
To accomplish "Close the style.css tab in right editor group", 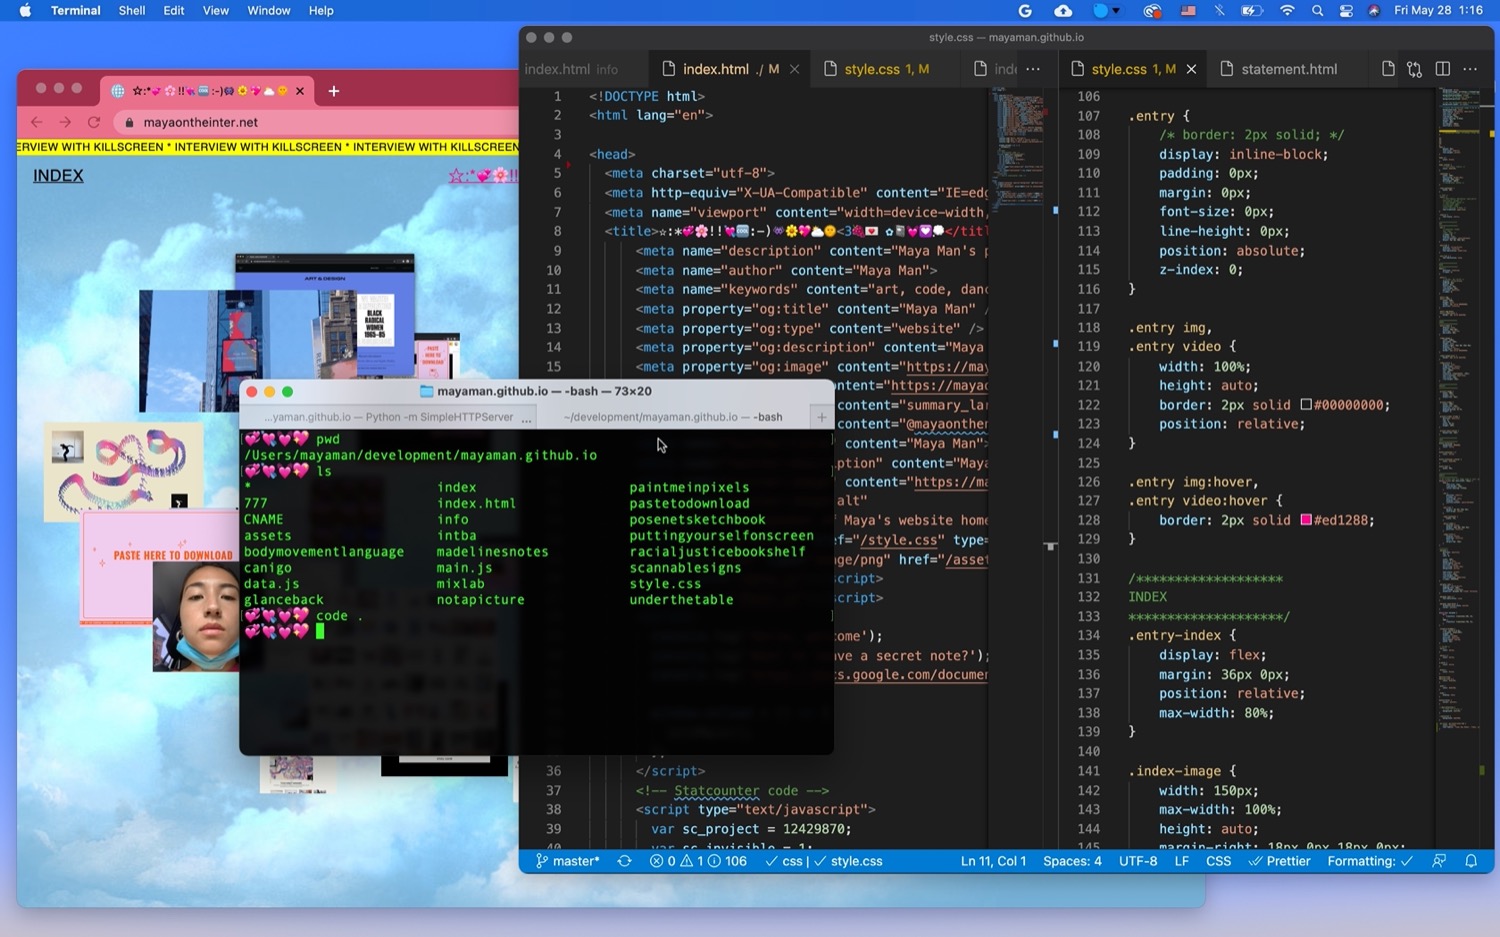I will (x=1191, y=69).
